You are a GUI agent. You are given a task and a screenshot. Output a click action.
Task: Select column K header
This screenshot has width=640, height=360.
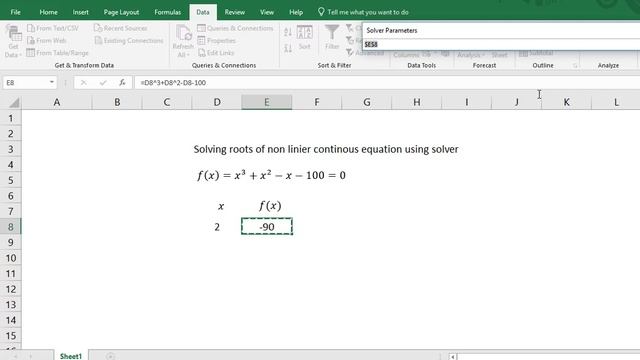[x=567, y=102]
